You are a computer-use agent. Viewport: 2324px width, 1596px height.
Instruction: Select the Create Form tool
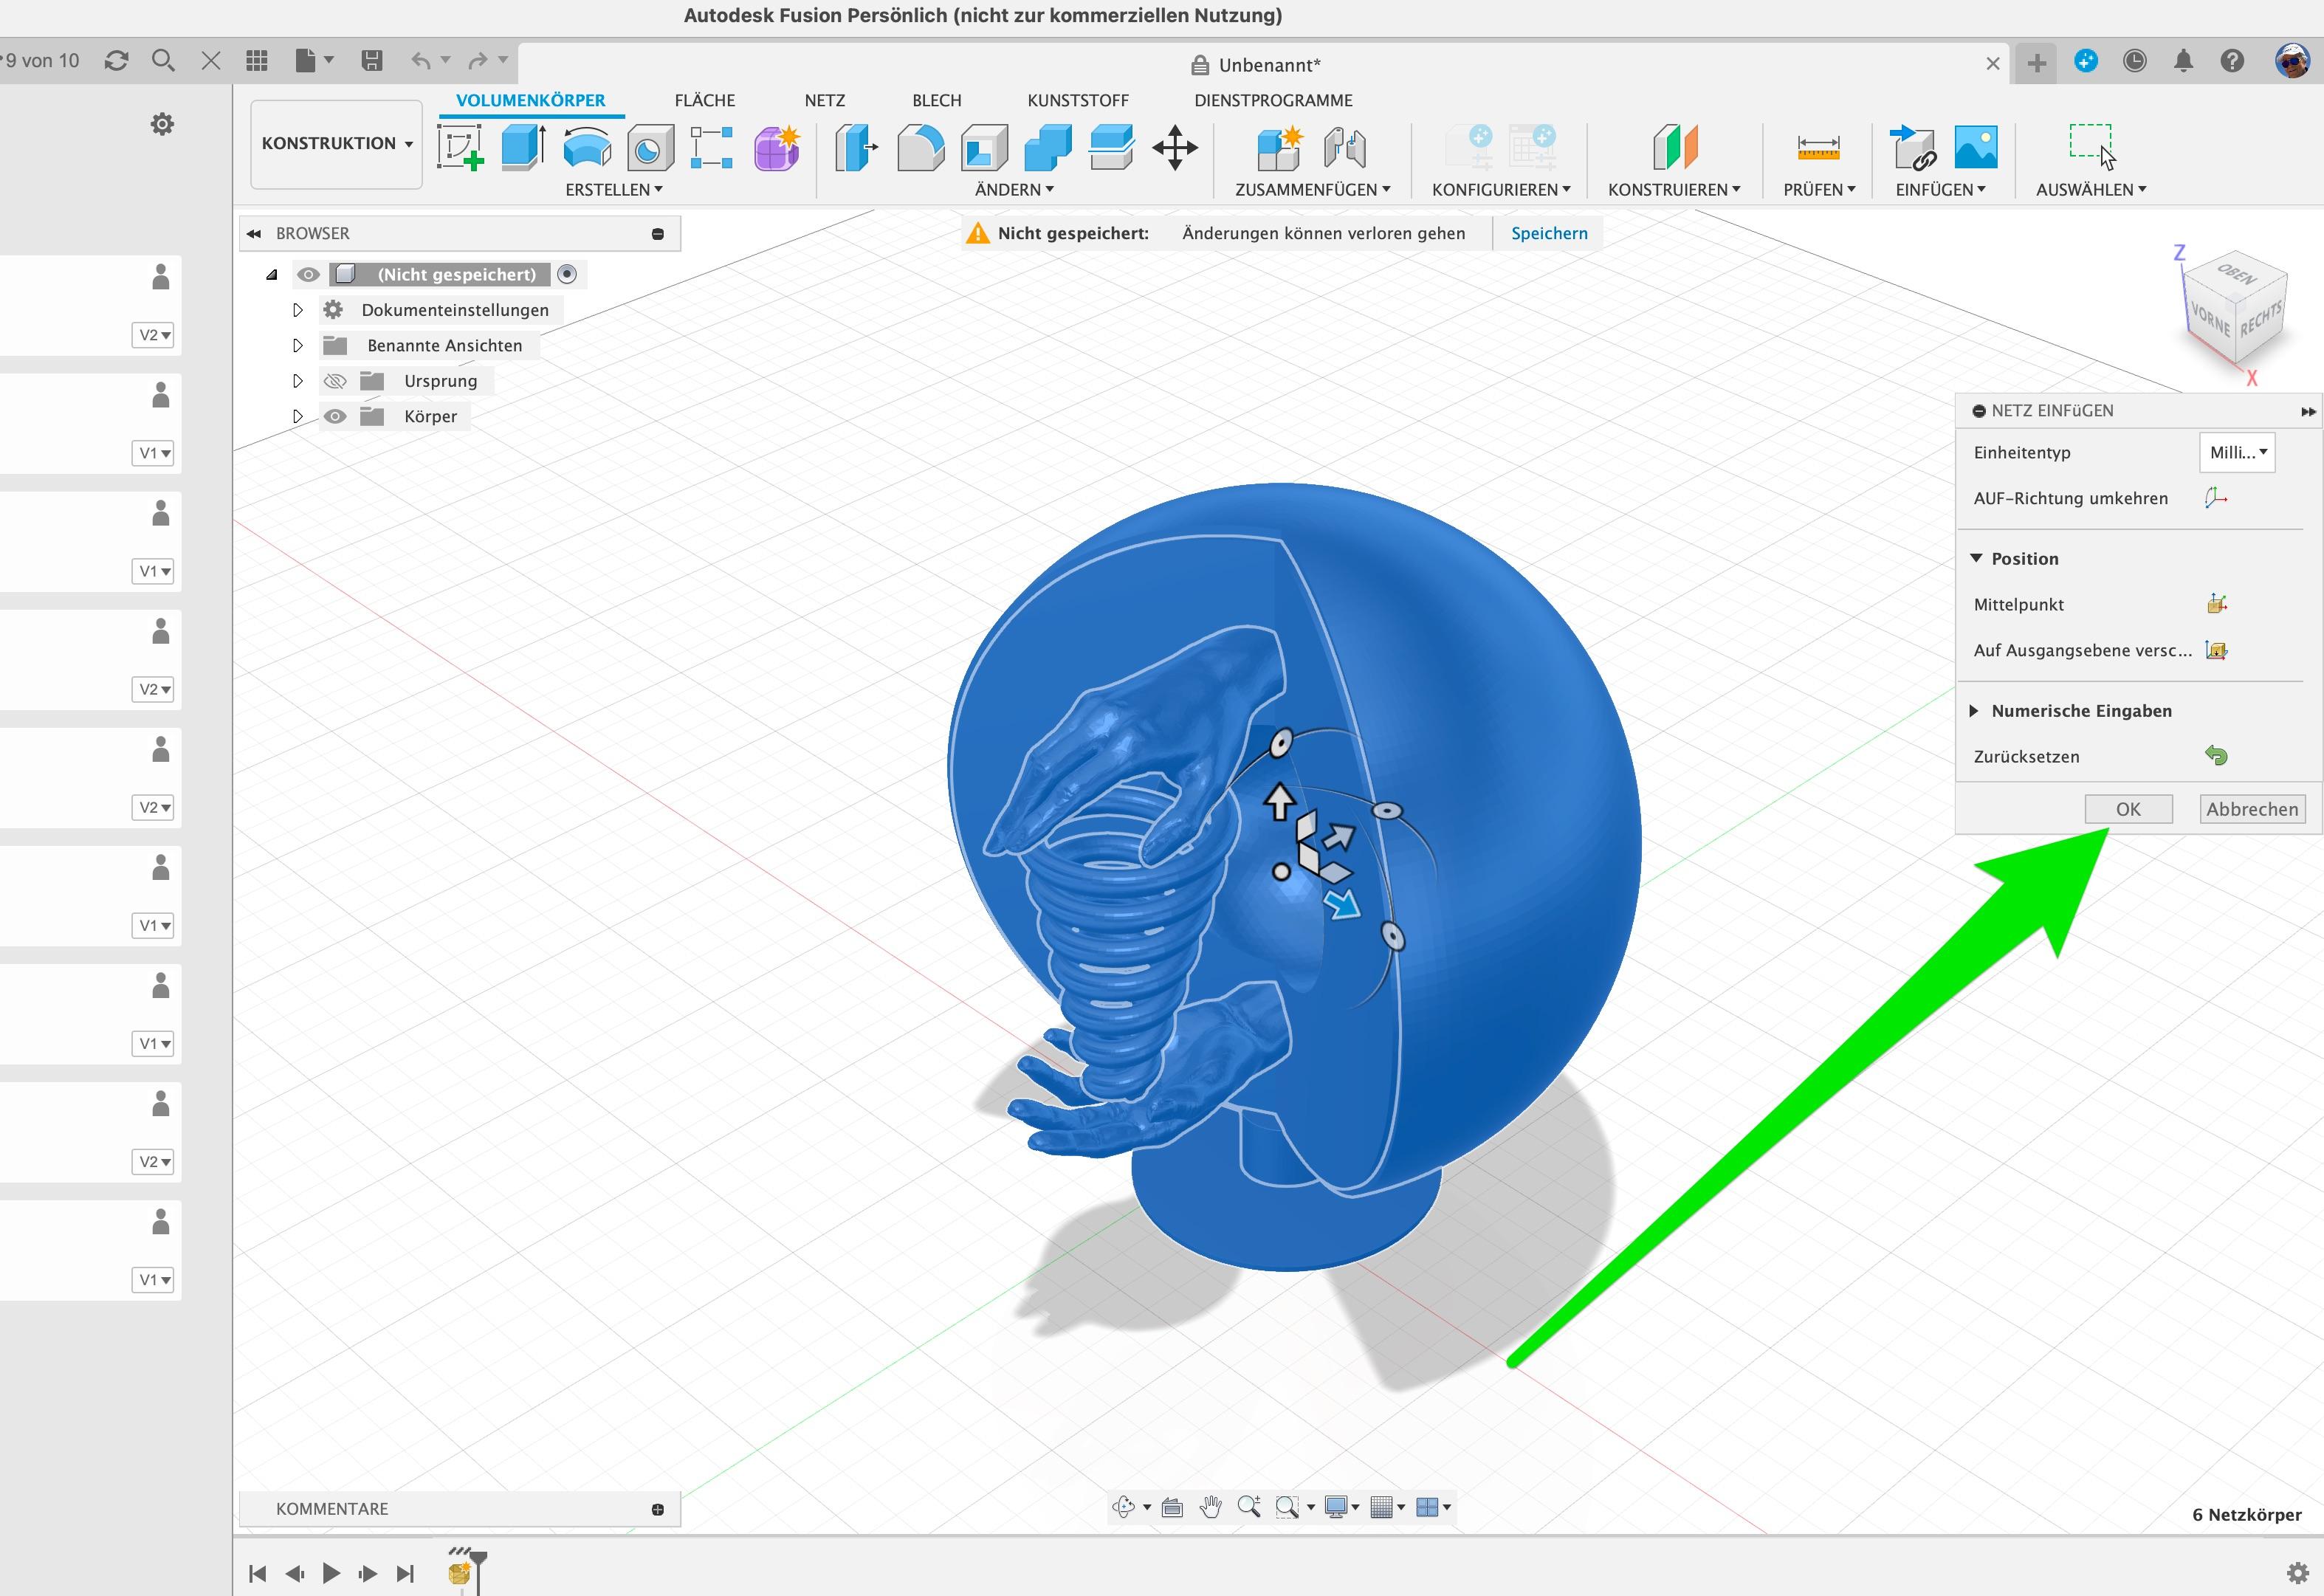point(777,147)
